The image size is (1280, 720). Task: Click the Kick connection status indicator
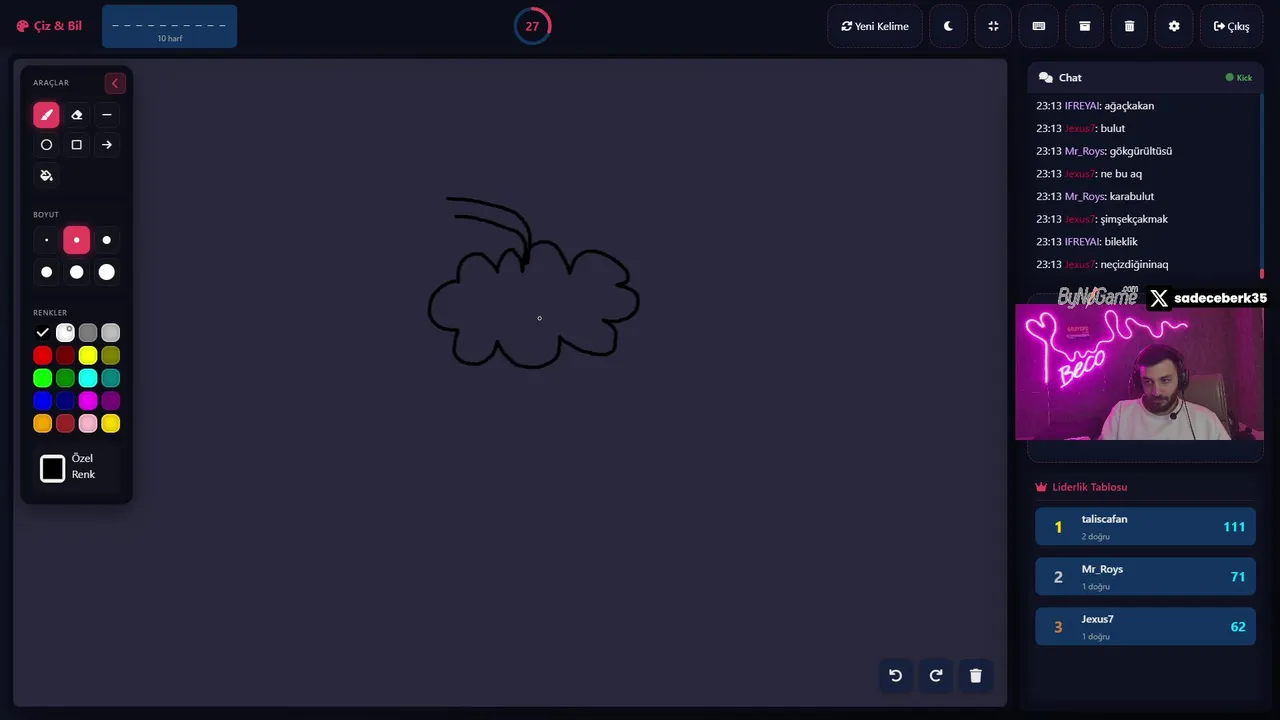tap(1239, 77)
